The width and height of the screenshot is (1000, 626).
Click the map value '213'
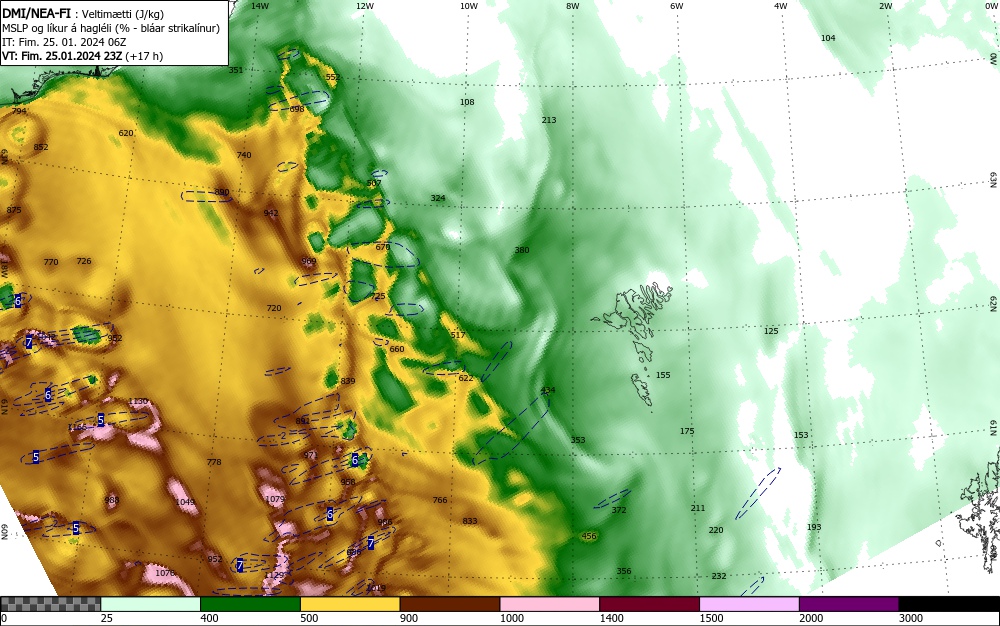point(549,120)
